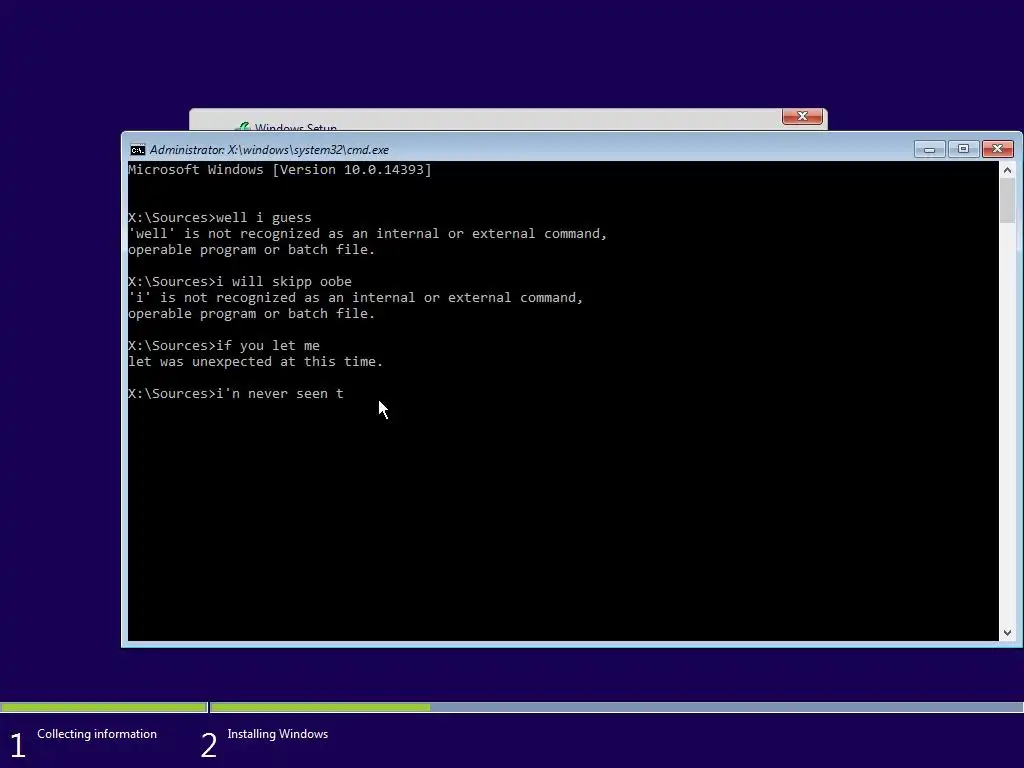Click the Installing Windows progress bar
This screenshot has width=1024, height=768.
[616, 707]
